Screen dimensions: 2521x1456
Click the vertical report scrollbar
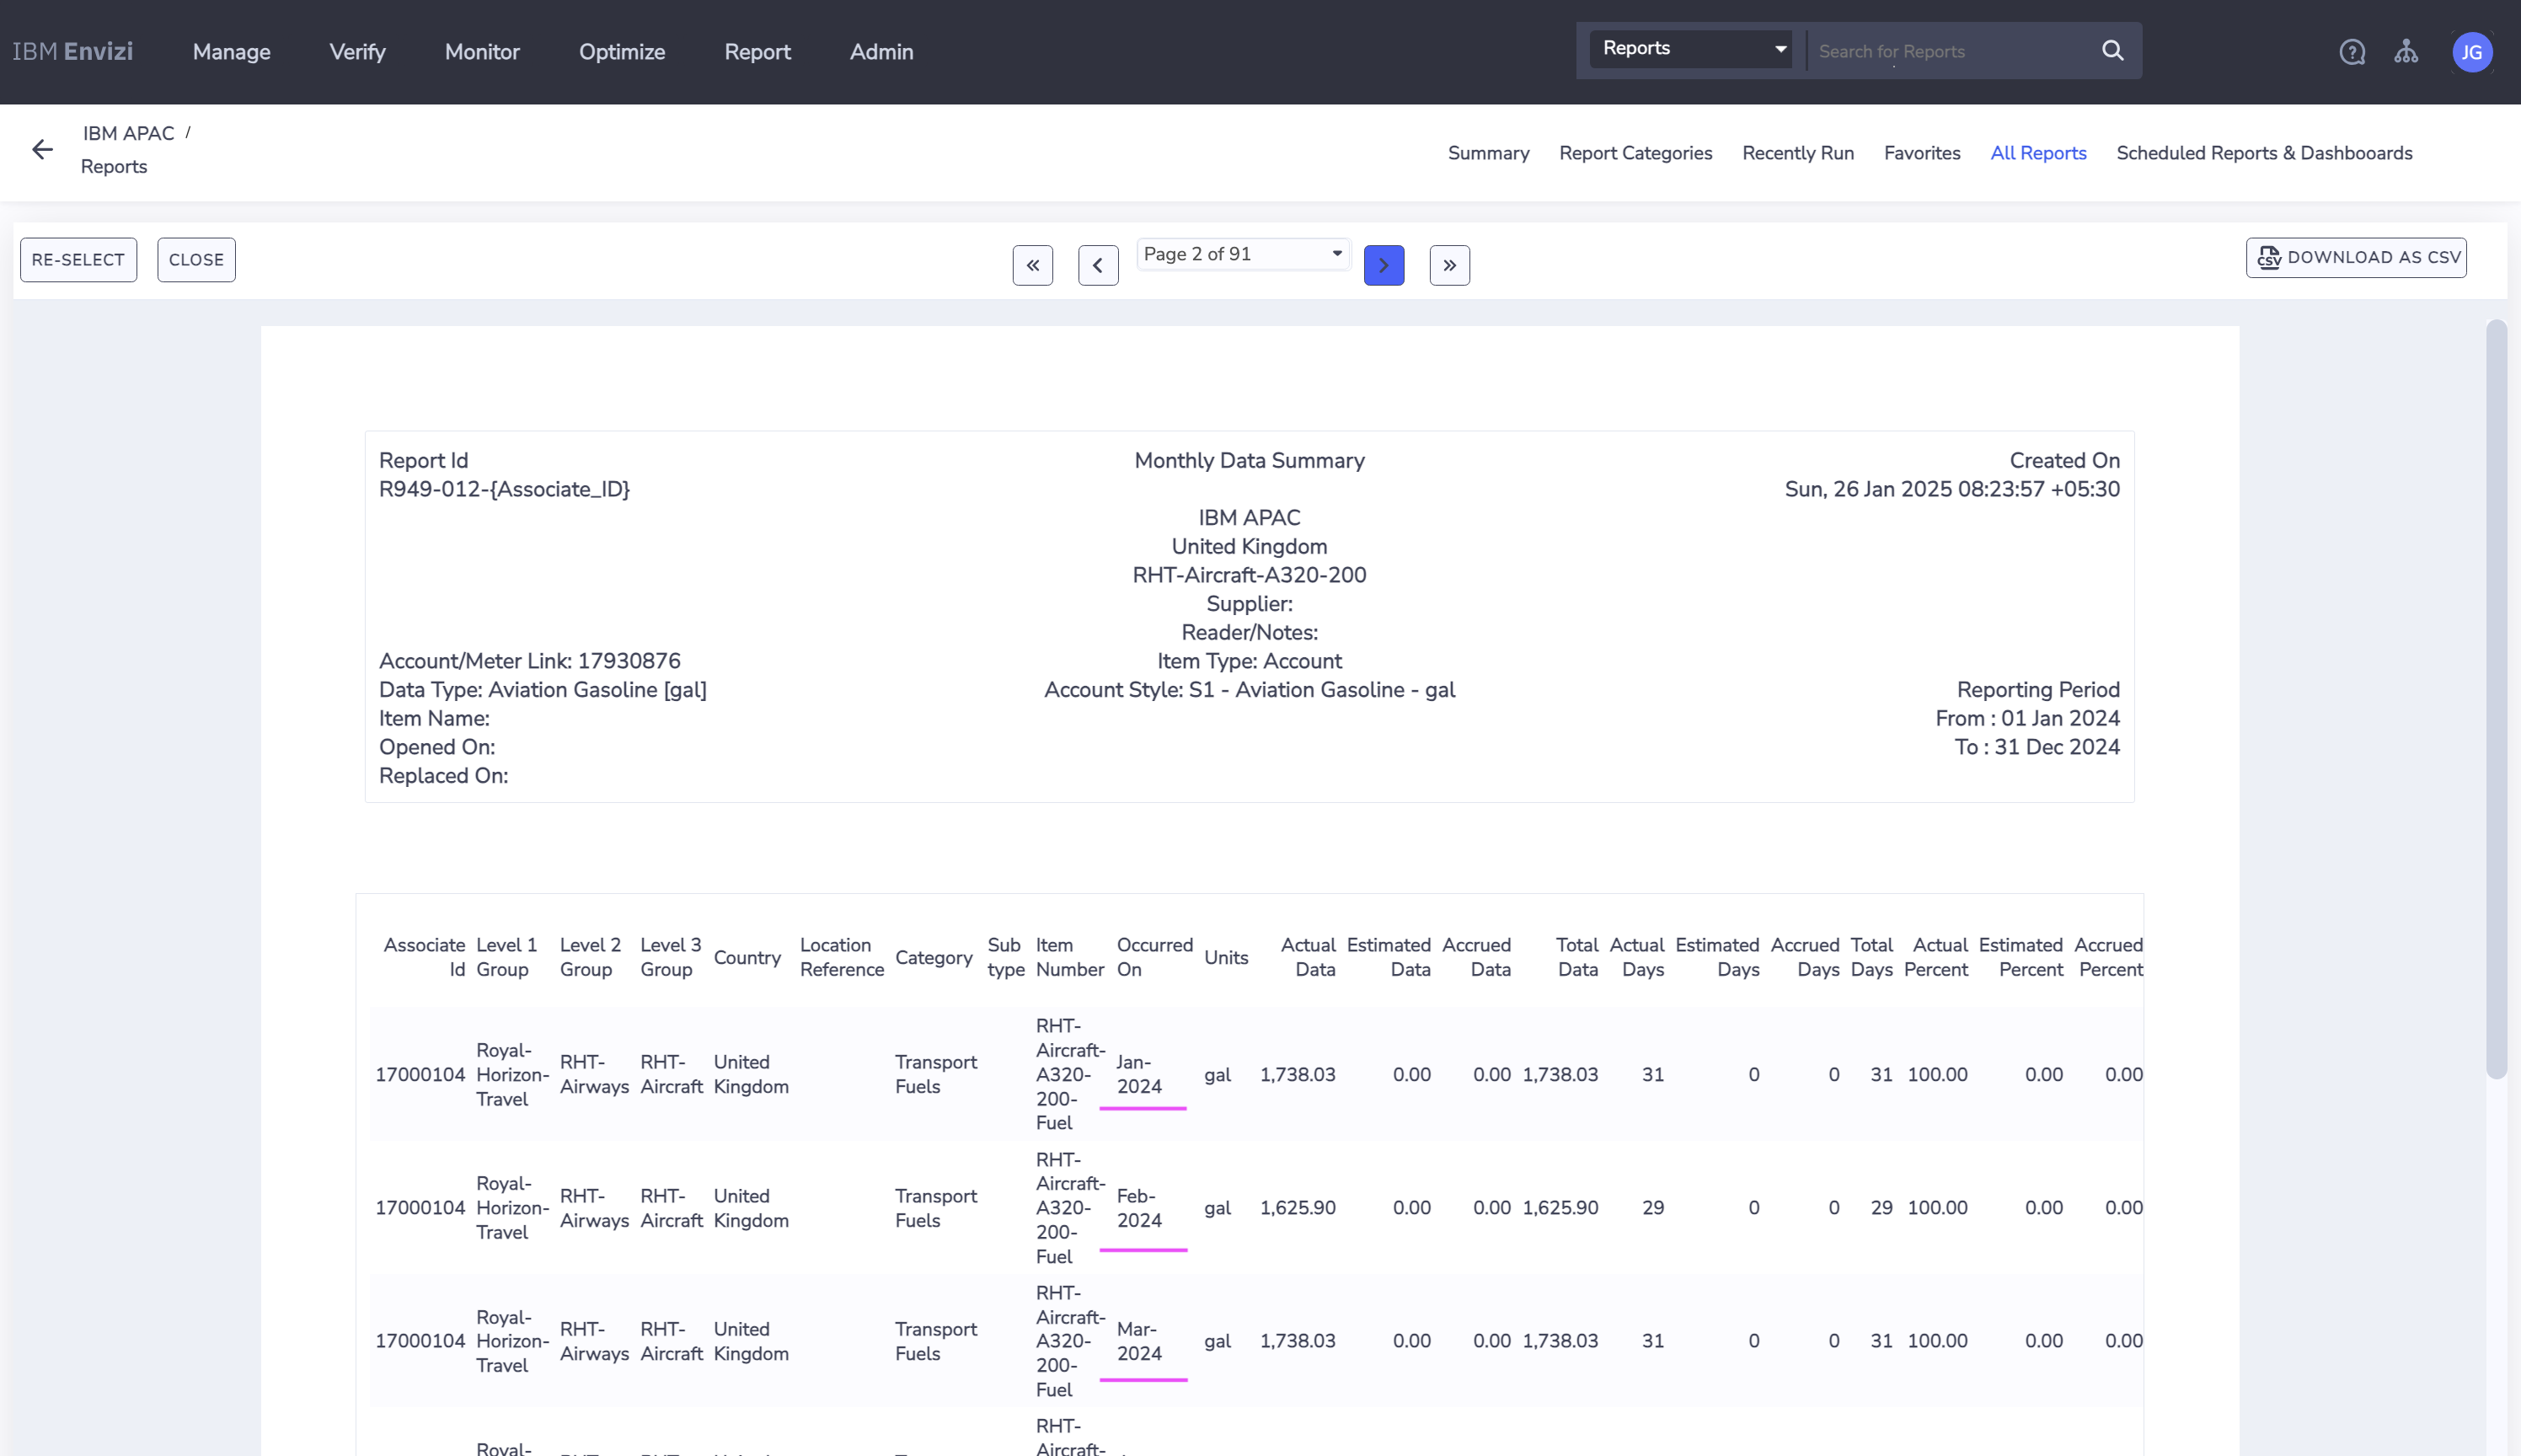[2496, 700]
